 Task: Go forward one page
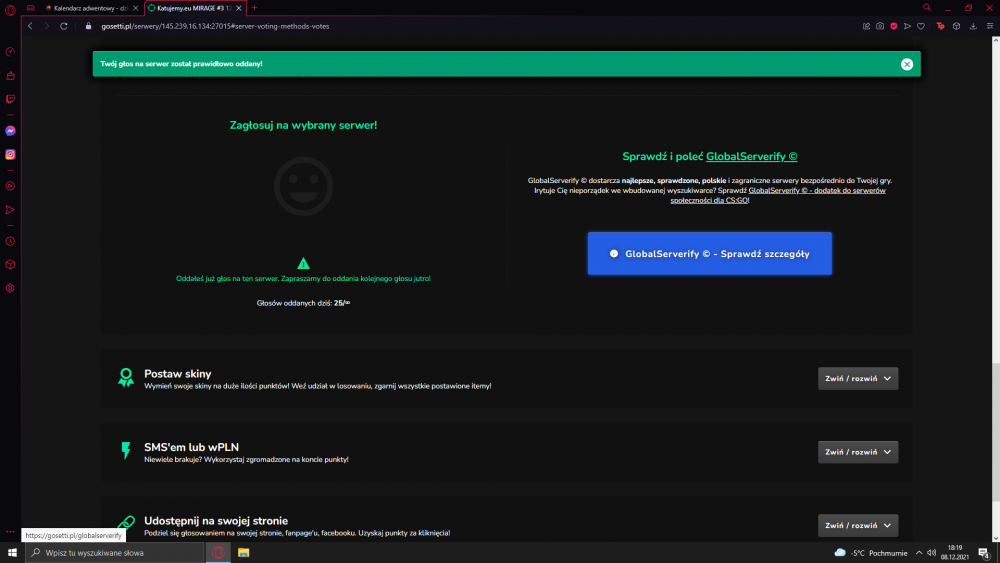(x=47, y=26)
